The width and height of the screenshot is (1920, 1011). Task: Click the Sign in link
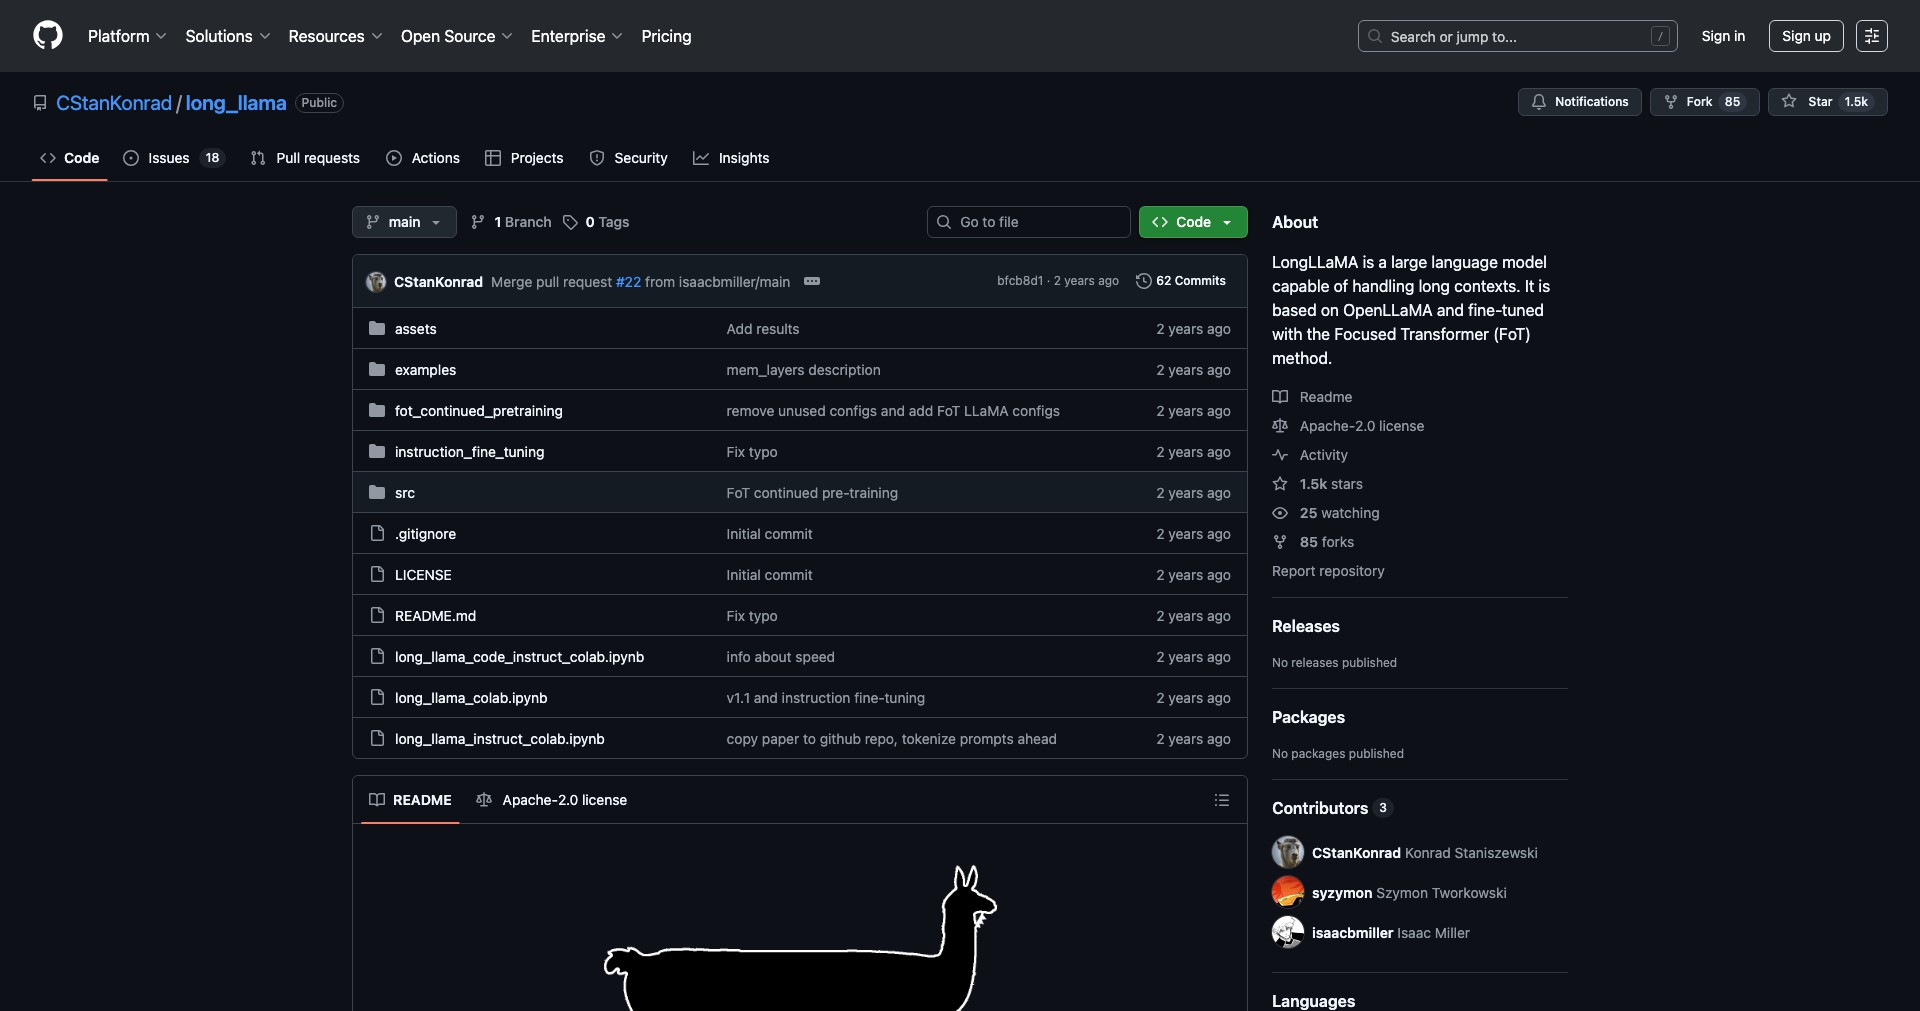tap(1723, 36)
